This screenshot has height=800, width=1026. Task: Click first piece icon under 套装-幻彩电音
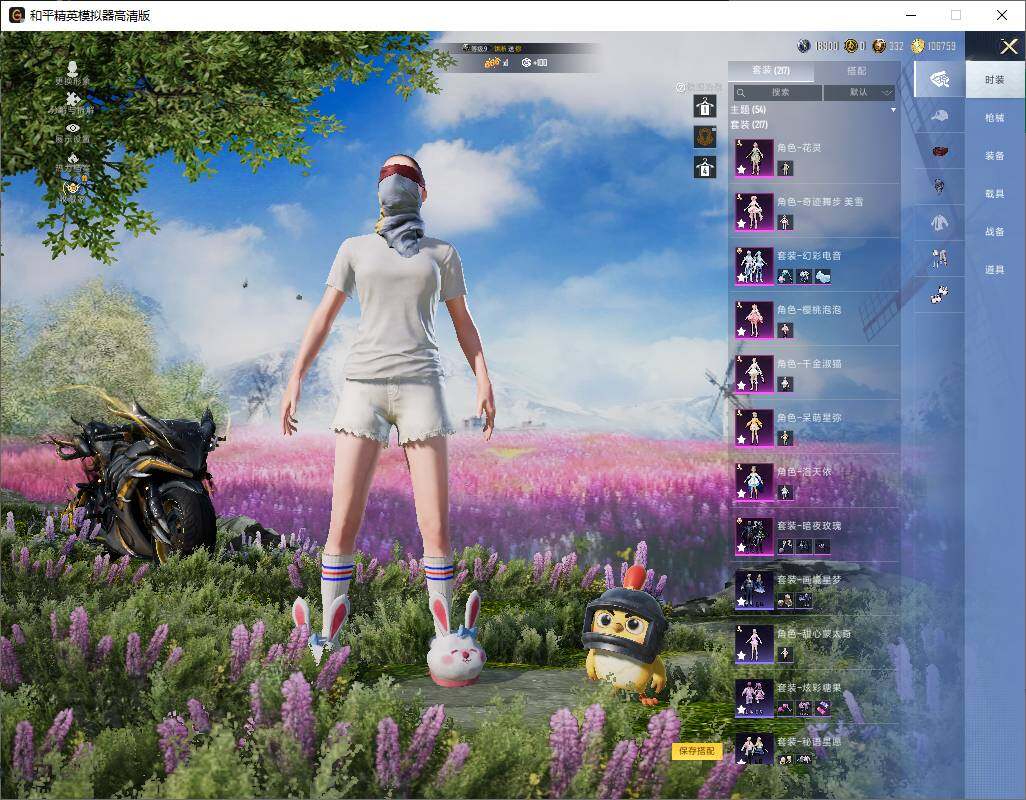point(785,277)
